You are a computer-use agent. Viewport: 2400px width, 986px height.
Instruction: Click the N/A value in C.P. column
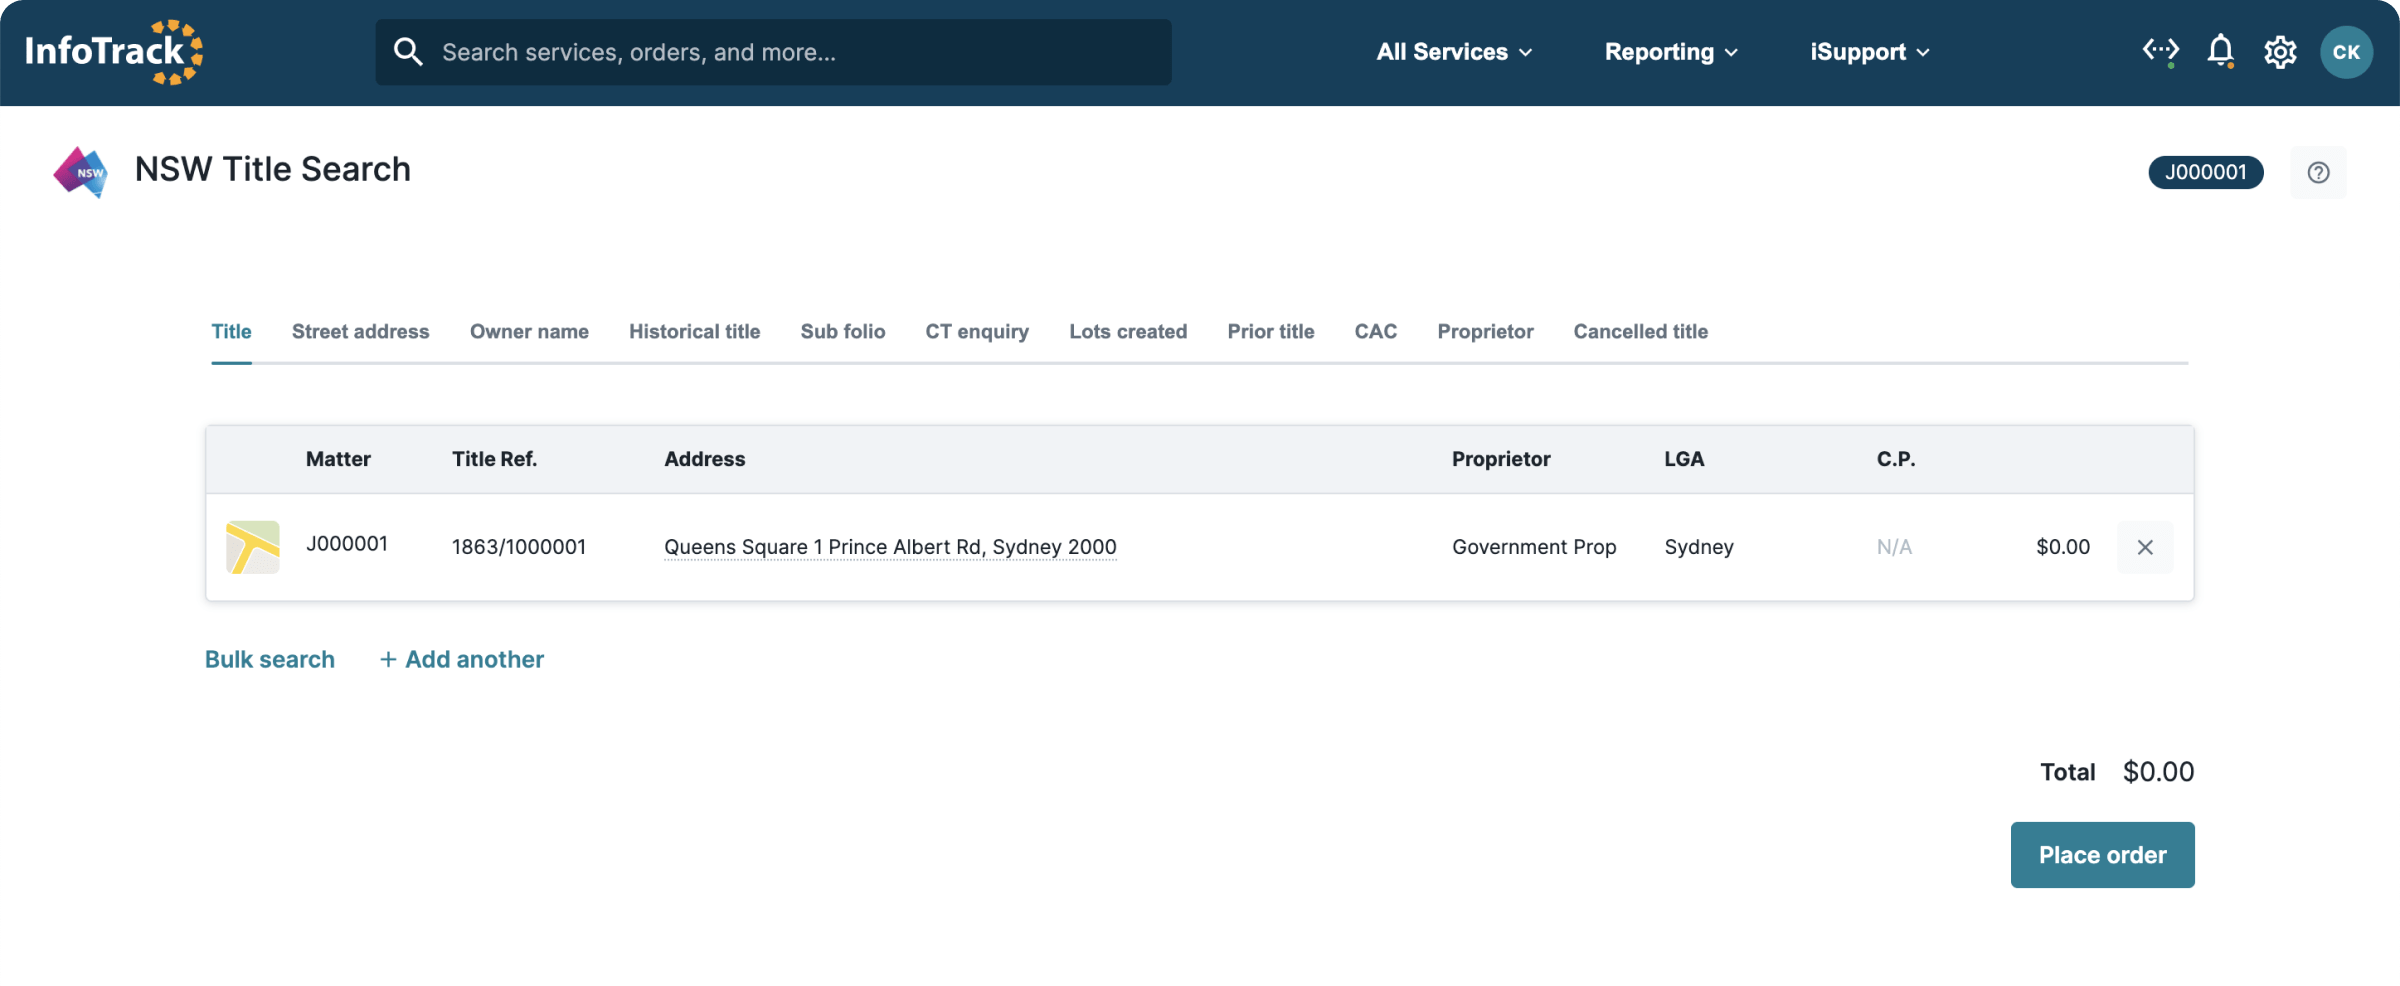(1894, 547)
